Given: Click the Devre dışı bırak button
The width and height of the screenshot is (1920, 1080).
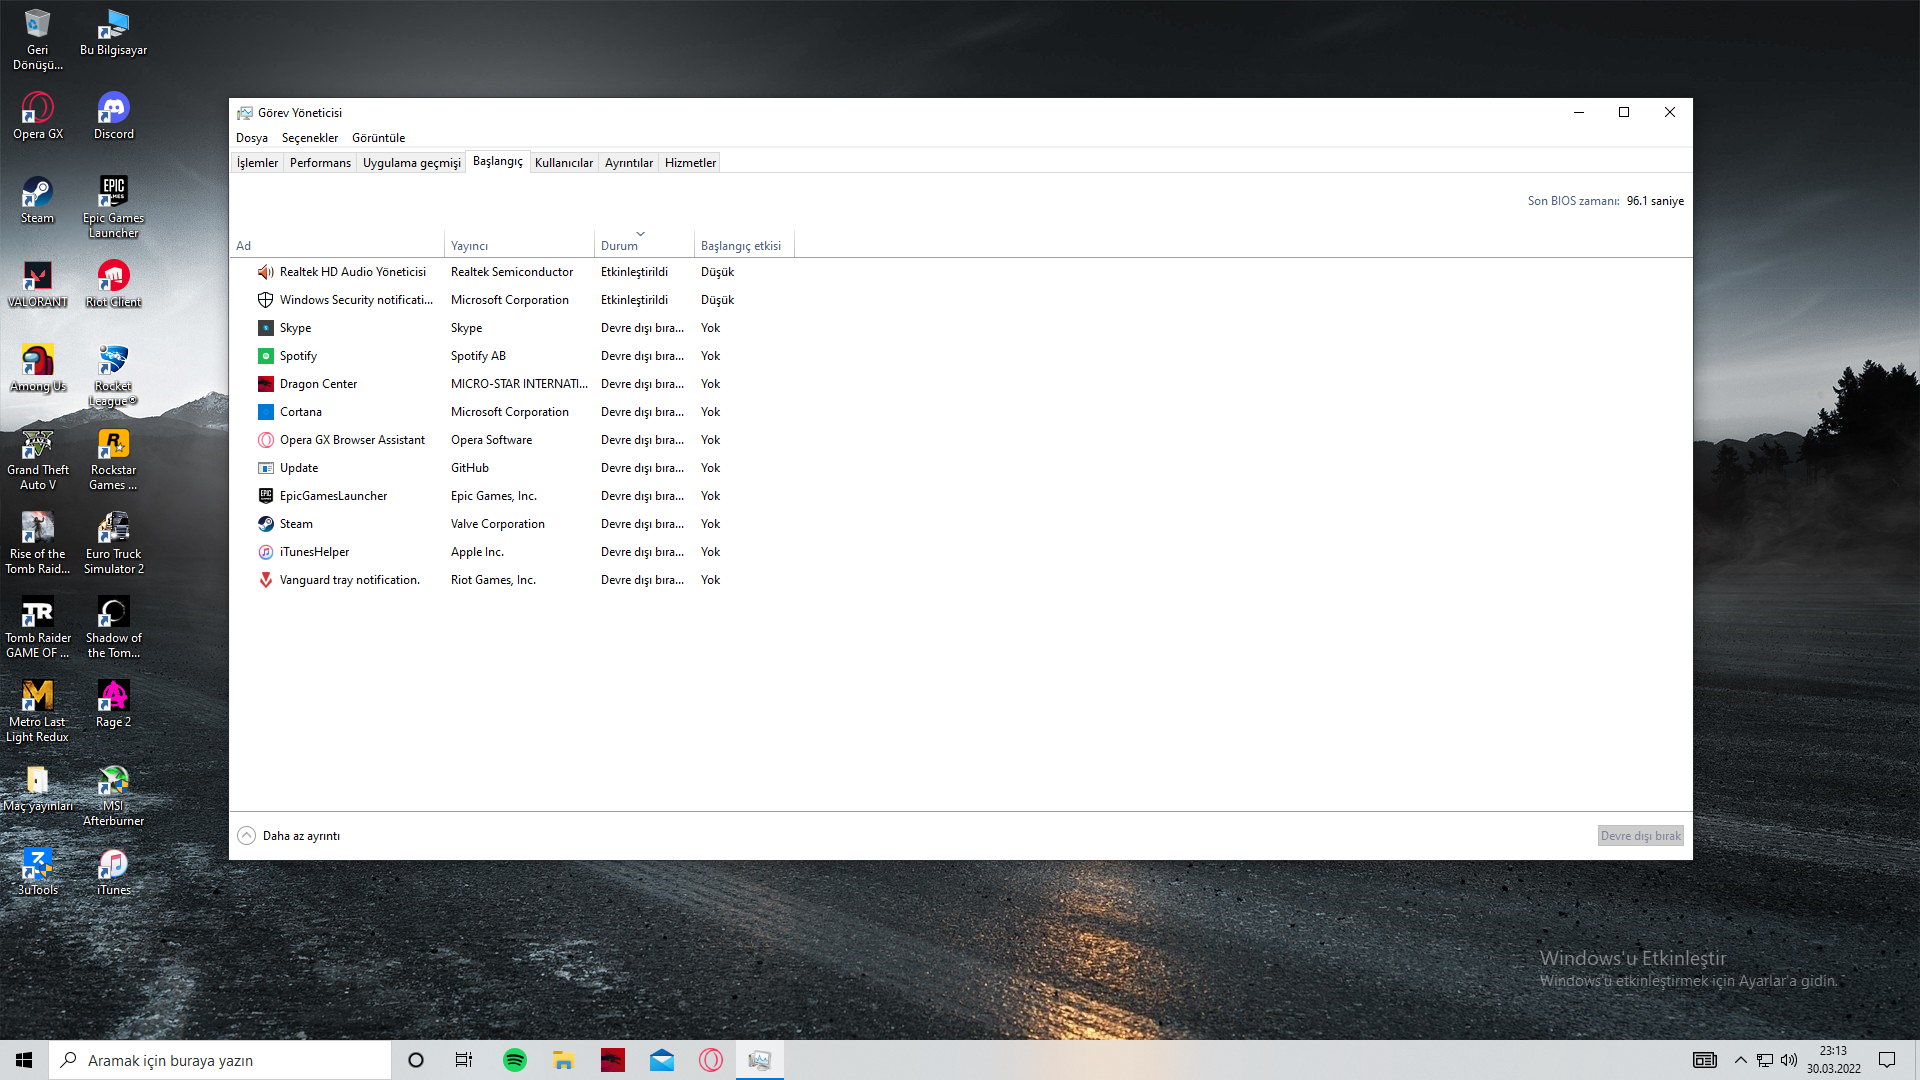Looking at the screenshot, I should click(1640, 836).
